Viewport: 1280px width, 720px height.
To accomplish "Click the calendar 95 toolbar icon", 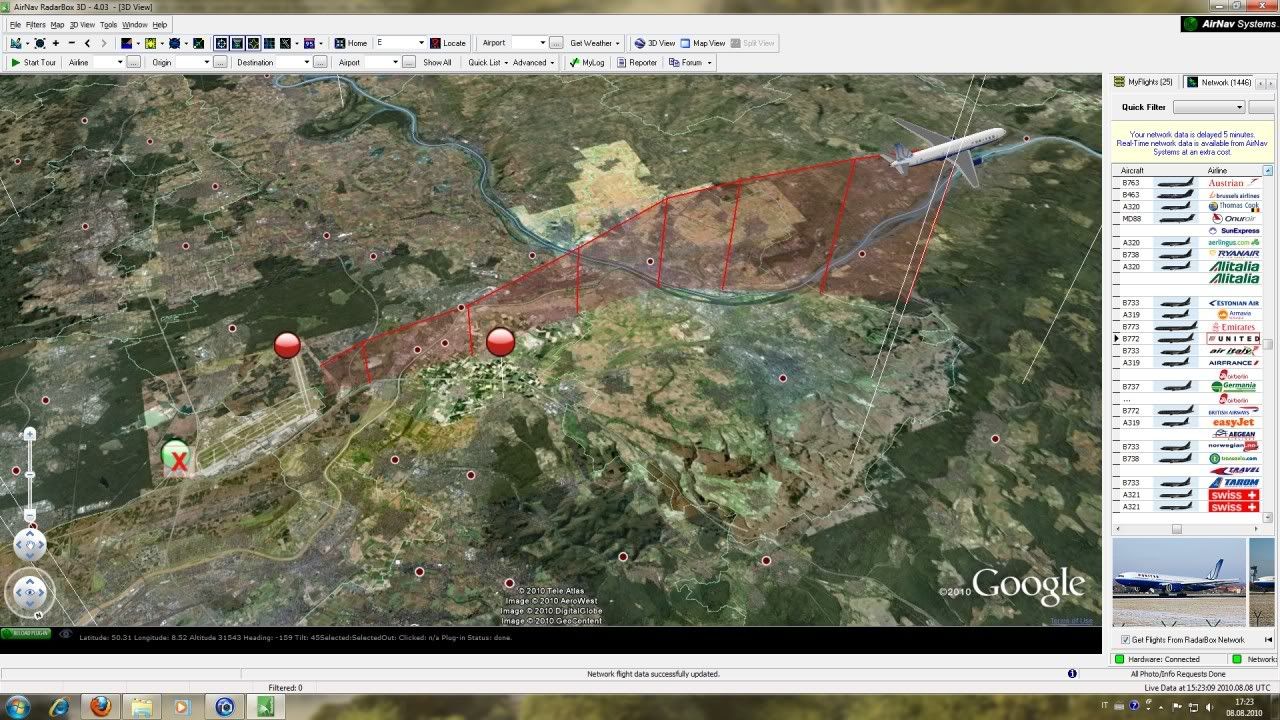I will coord(309,43).
